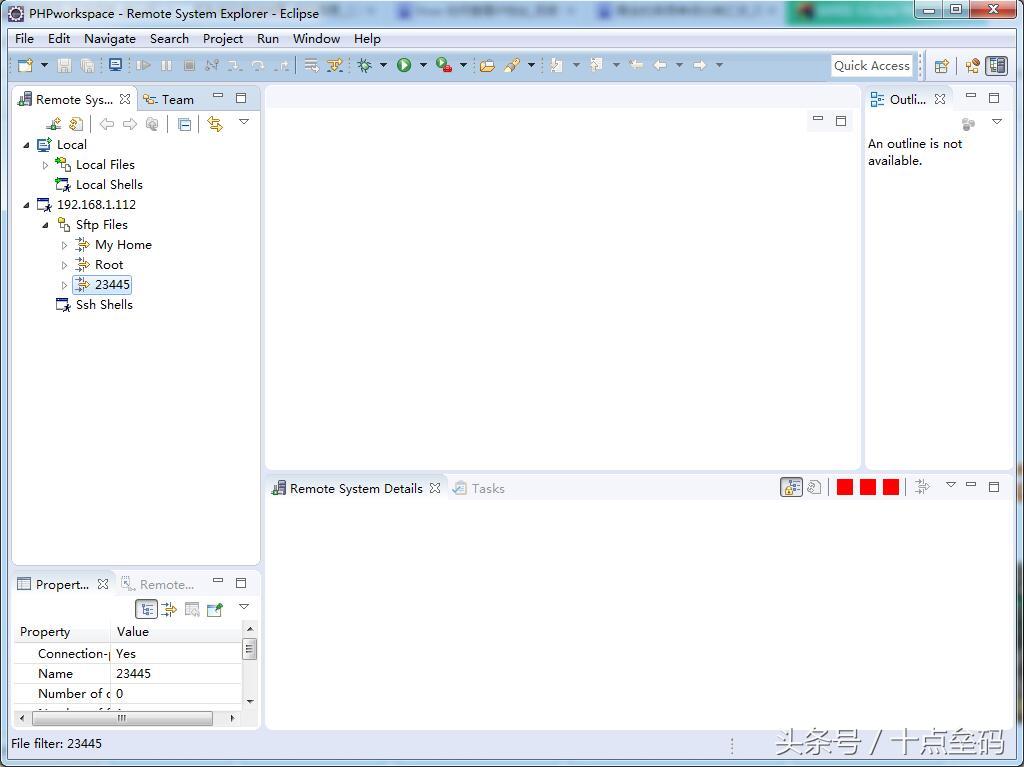Click the Open Perspective icon
This screenshot has width=1024, height=767.
point(941,65)
